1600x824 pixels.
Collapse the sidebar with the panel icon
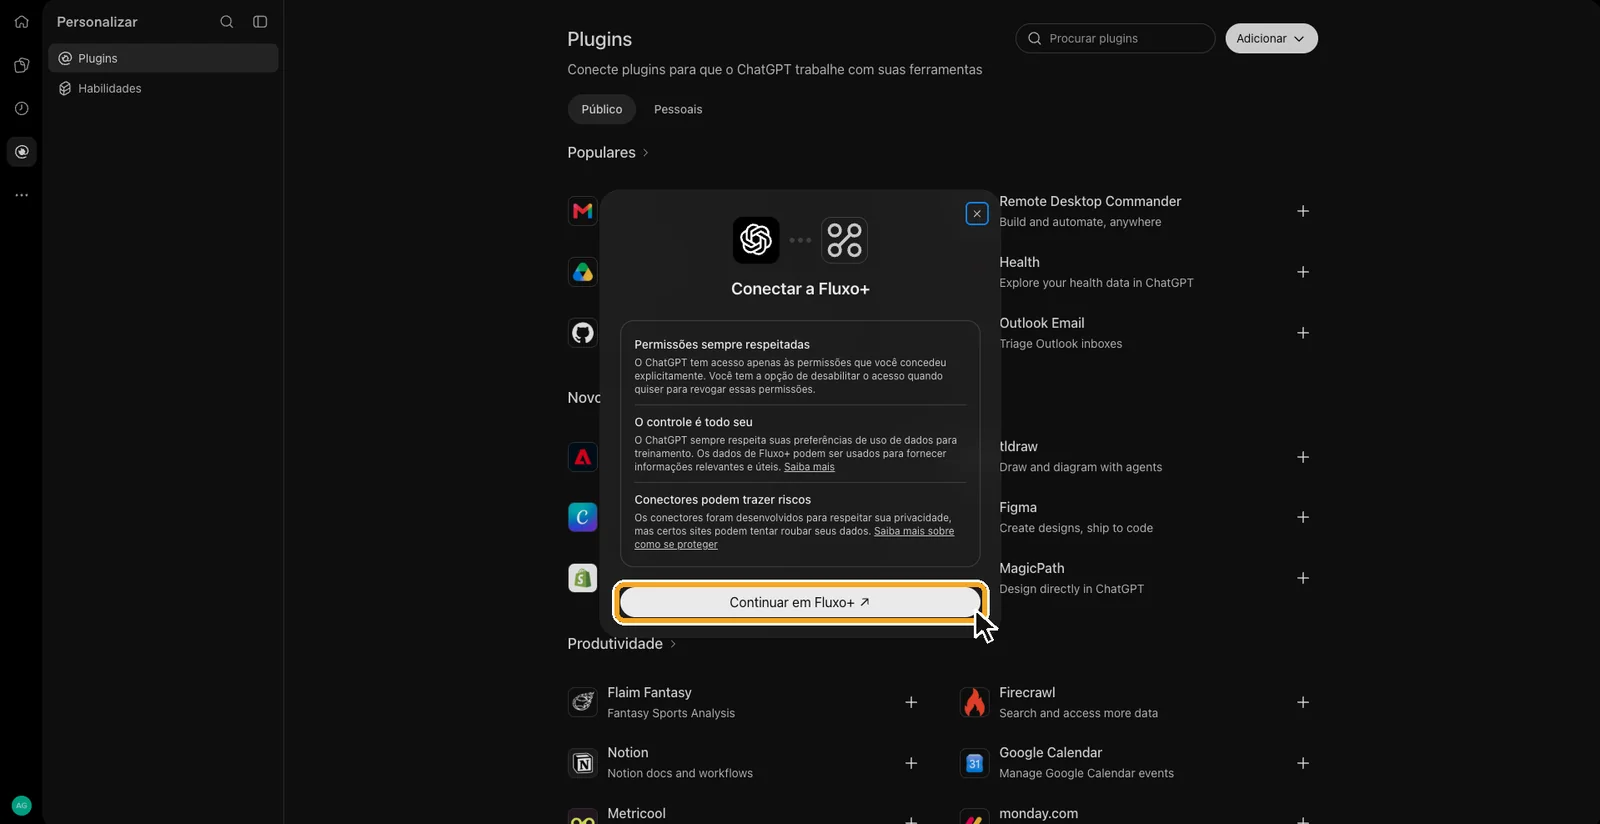coord(260,22)
